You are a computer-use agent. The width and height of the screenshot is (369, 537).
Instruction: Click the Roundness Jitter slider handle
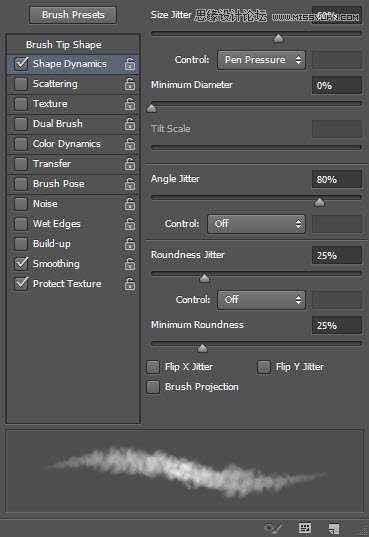coord(204,278)
